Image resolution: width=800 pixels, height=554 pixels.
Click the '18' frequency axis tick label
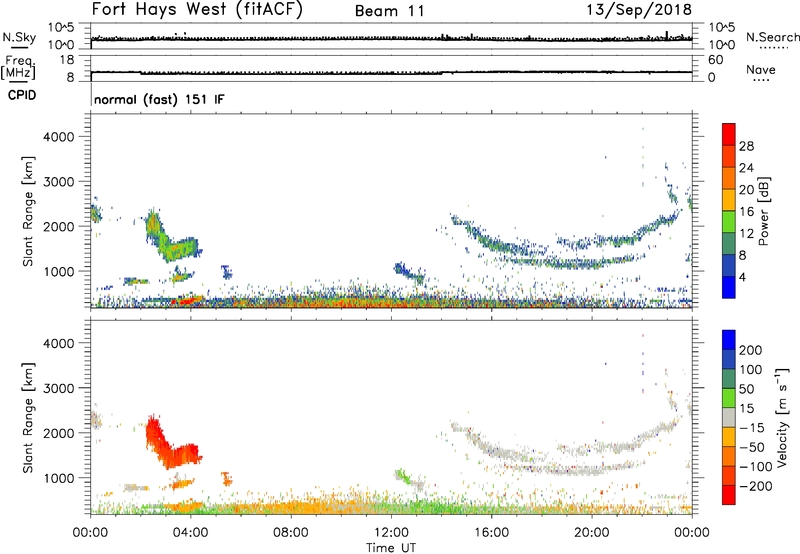click(x=67, y=60)
